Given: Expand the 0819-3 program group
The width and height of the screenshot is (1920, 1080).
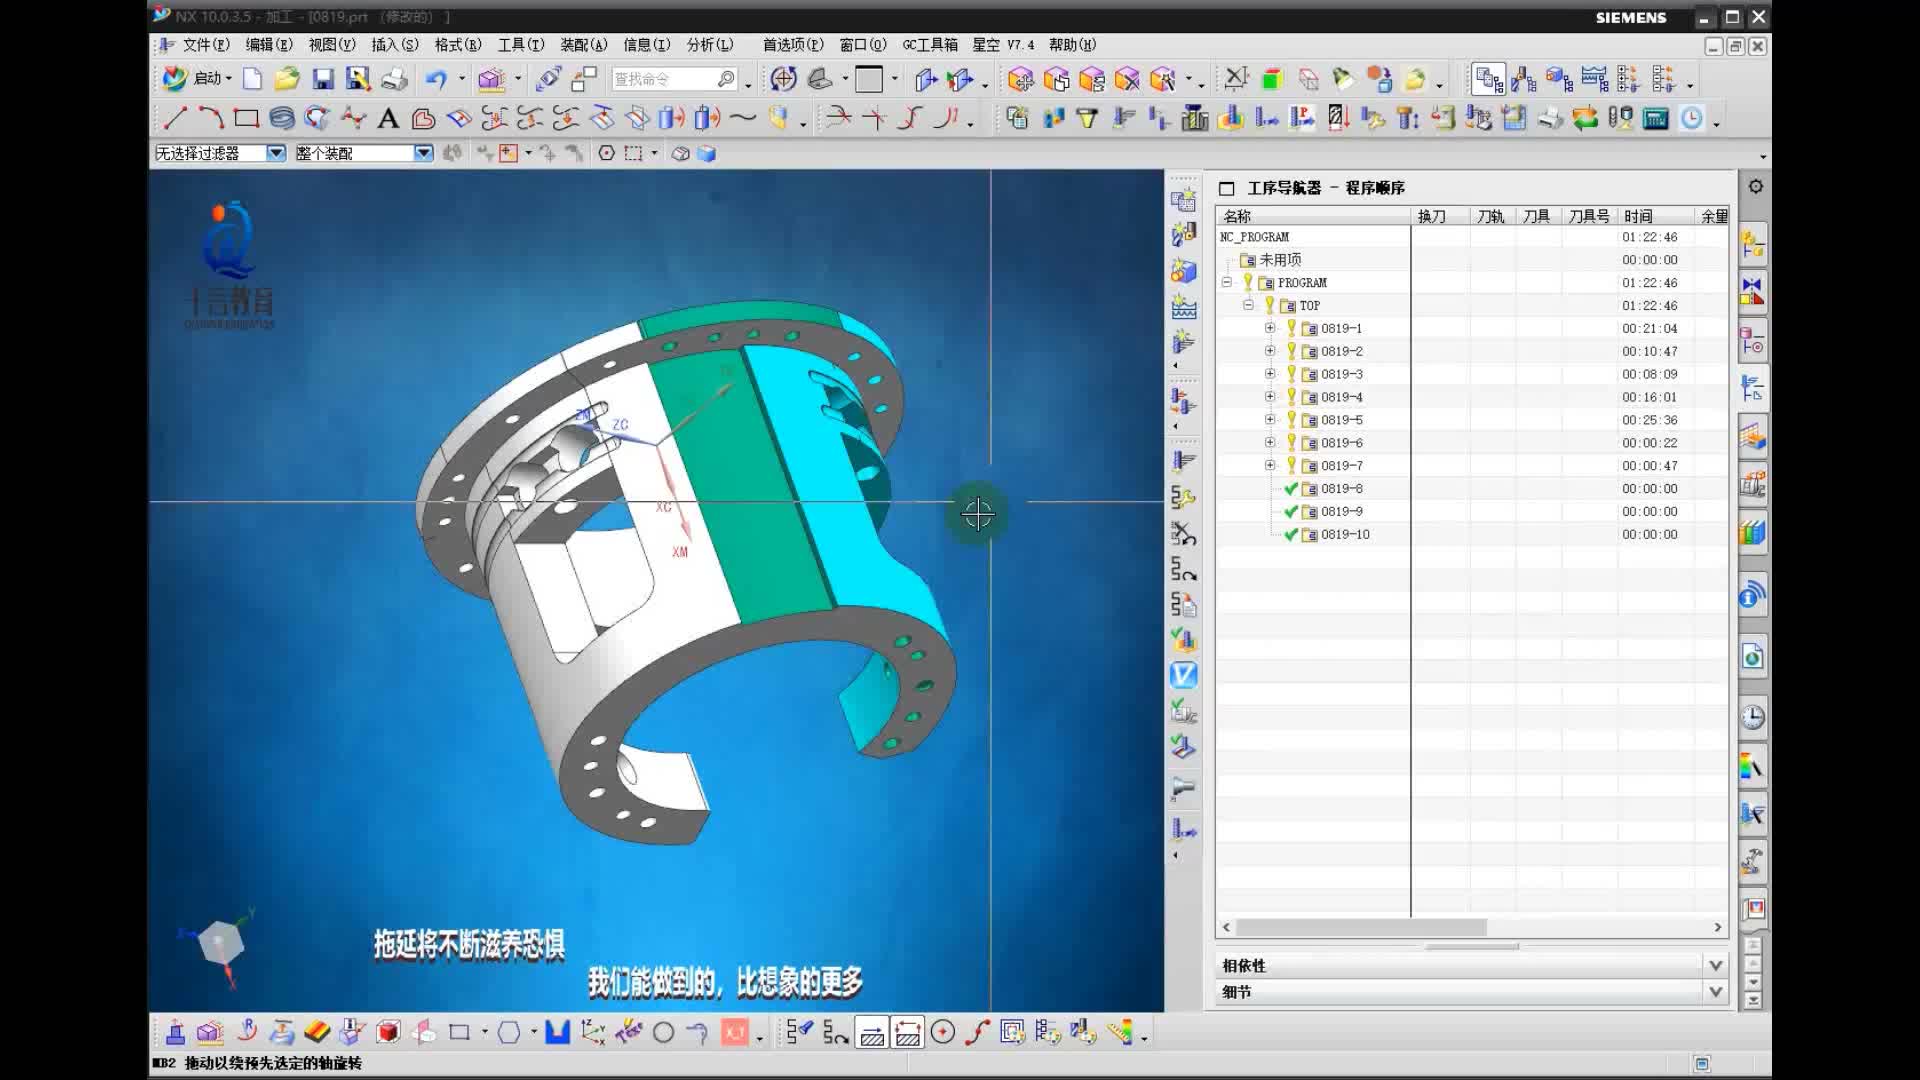Looking at the screenshot, I should [1269, 374].
